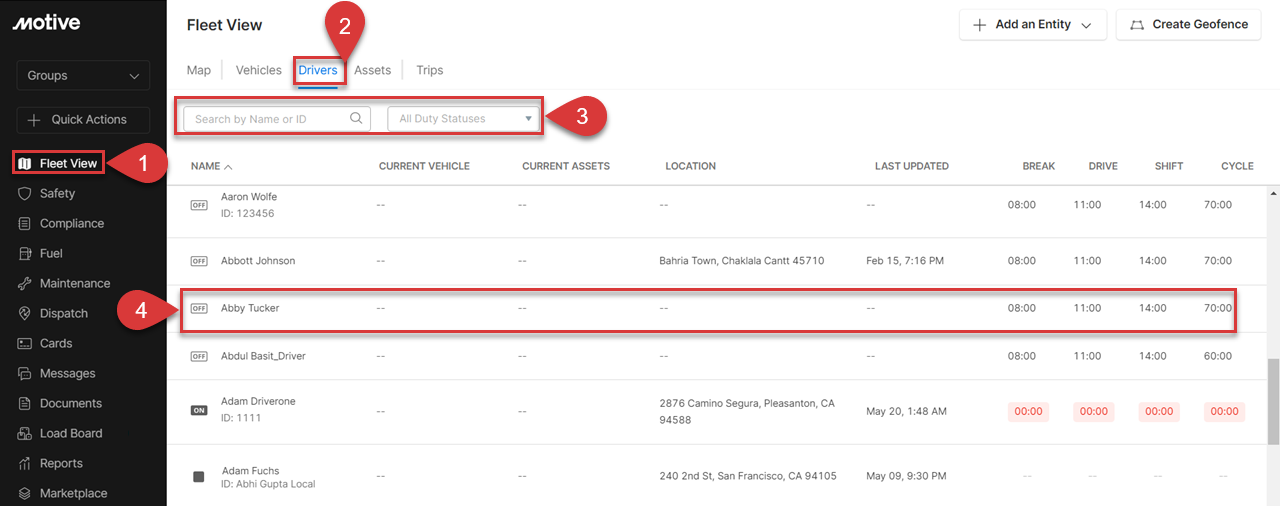1280x506 pixels.
Task: Click the Search by Name or ID field
Action: 268,118
